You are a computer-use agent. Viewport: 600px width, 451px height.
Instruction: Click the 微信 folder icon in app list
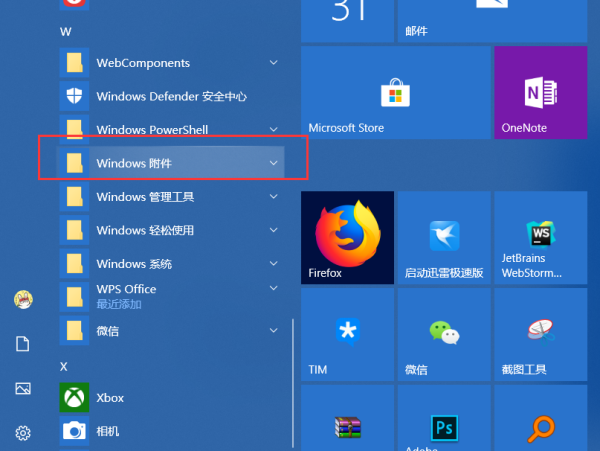click(x=74, y=331)
